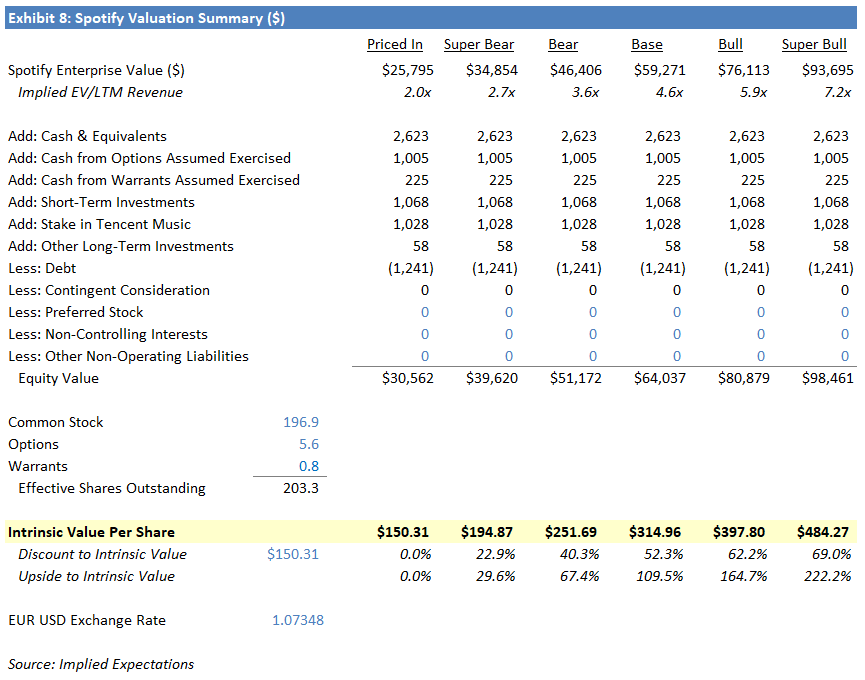This screenshot has width=865, height=680.
Task: Select per-share value $484.27
Action: click(x=823, y=532)
